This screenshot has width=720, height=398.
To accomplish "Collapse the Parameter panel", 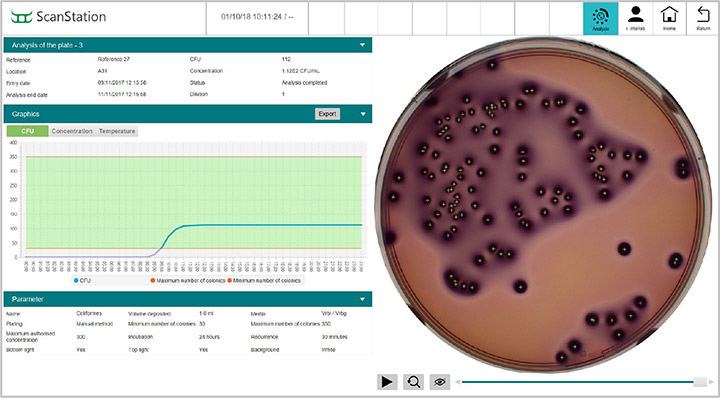I will point(362,299).
